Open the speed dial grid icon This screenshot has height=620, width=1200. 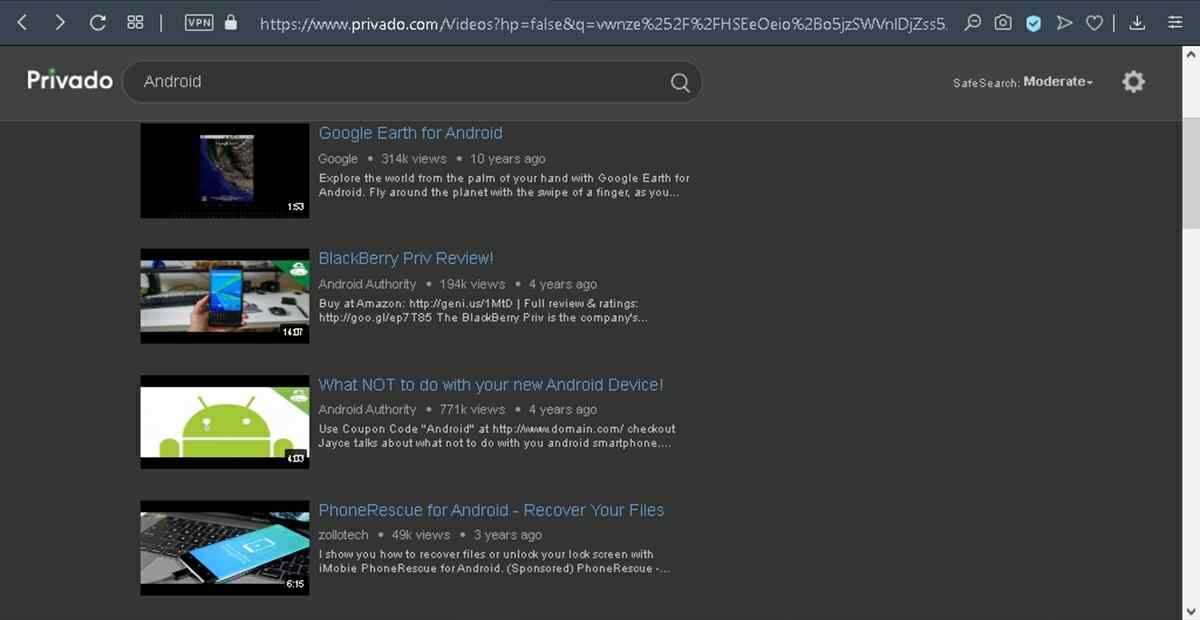(x=135, y=22)
